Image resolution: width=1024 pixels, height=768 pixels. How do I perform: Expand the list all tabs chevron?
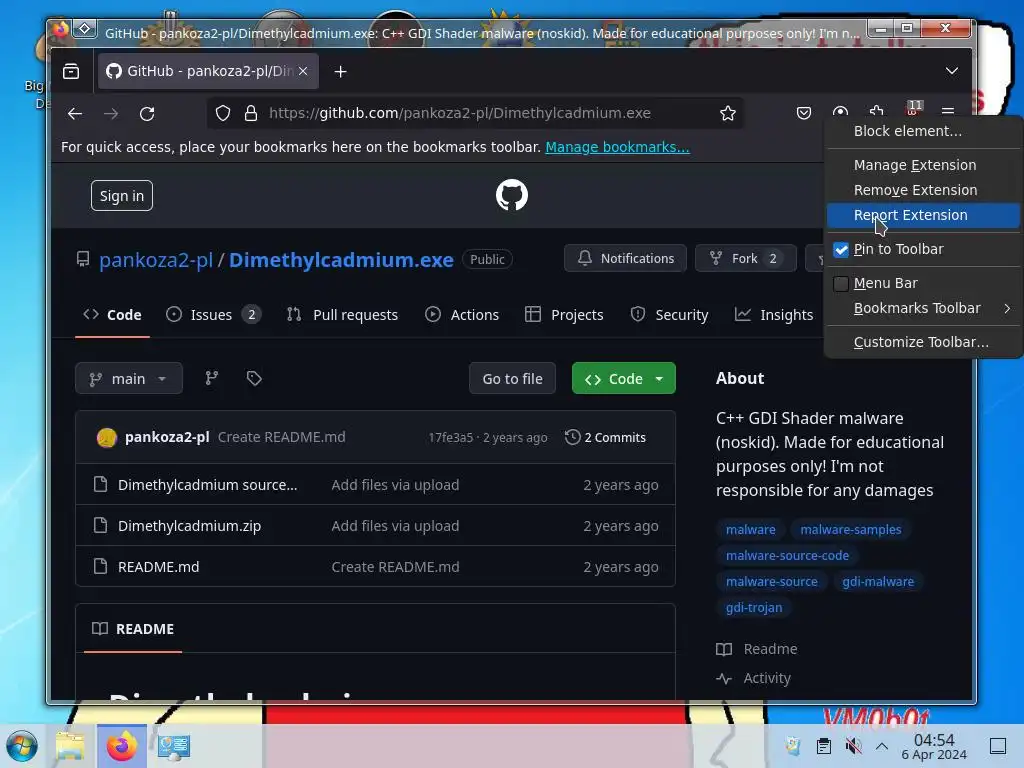[x=952, y=71]
